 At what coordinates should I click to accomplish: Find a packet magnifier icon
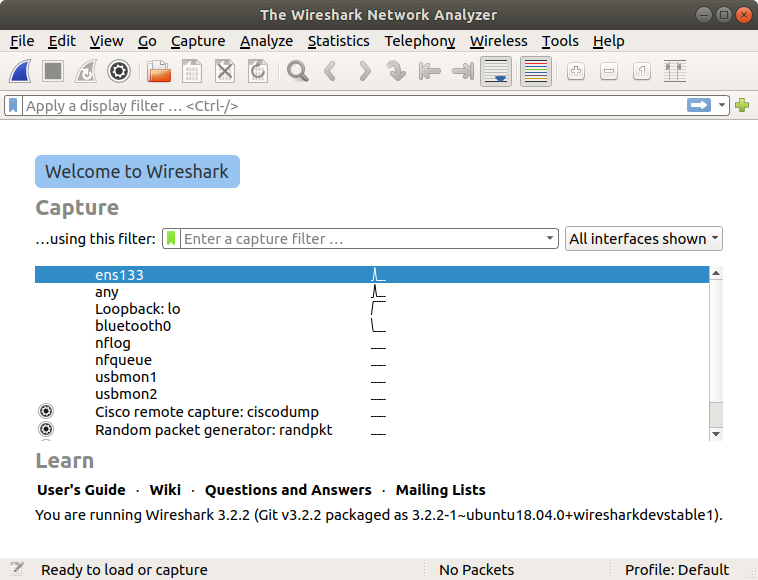point(297,72)
